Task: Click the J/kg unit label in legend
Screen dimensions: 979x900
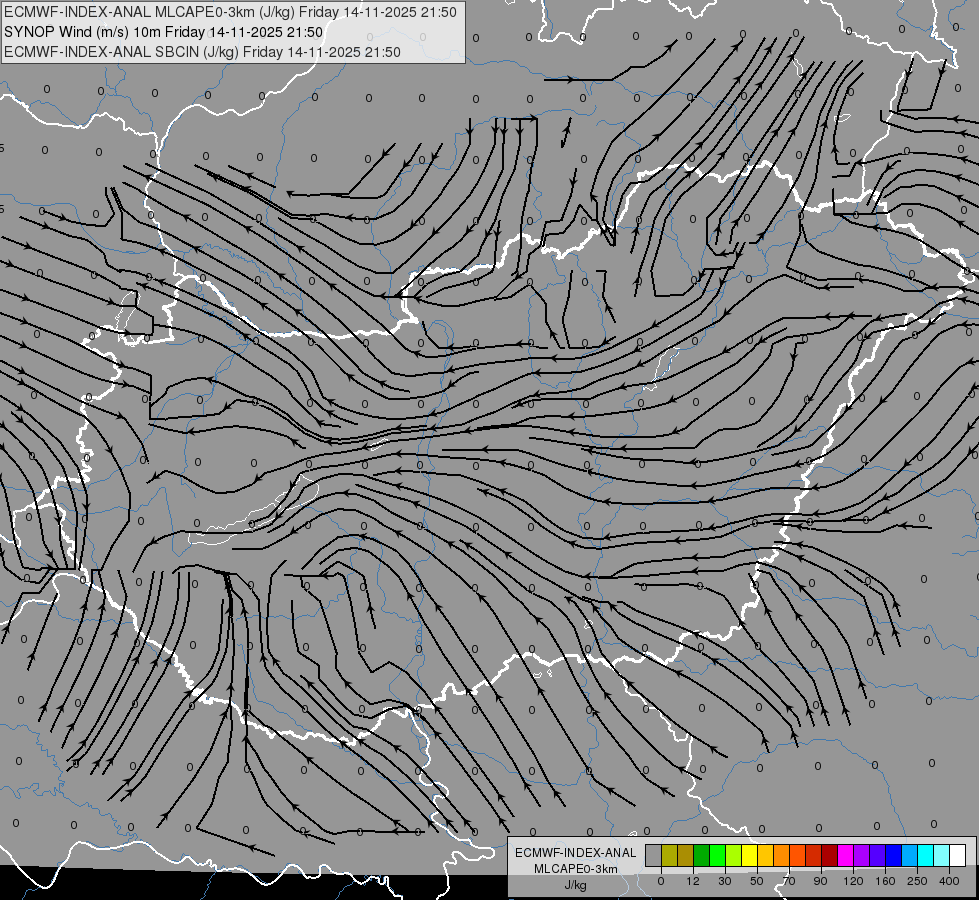Action: (x=575, y=885)
